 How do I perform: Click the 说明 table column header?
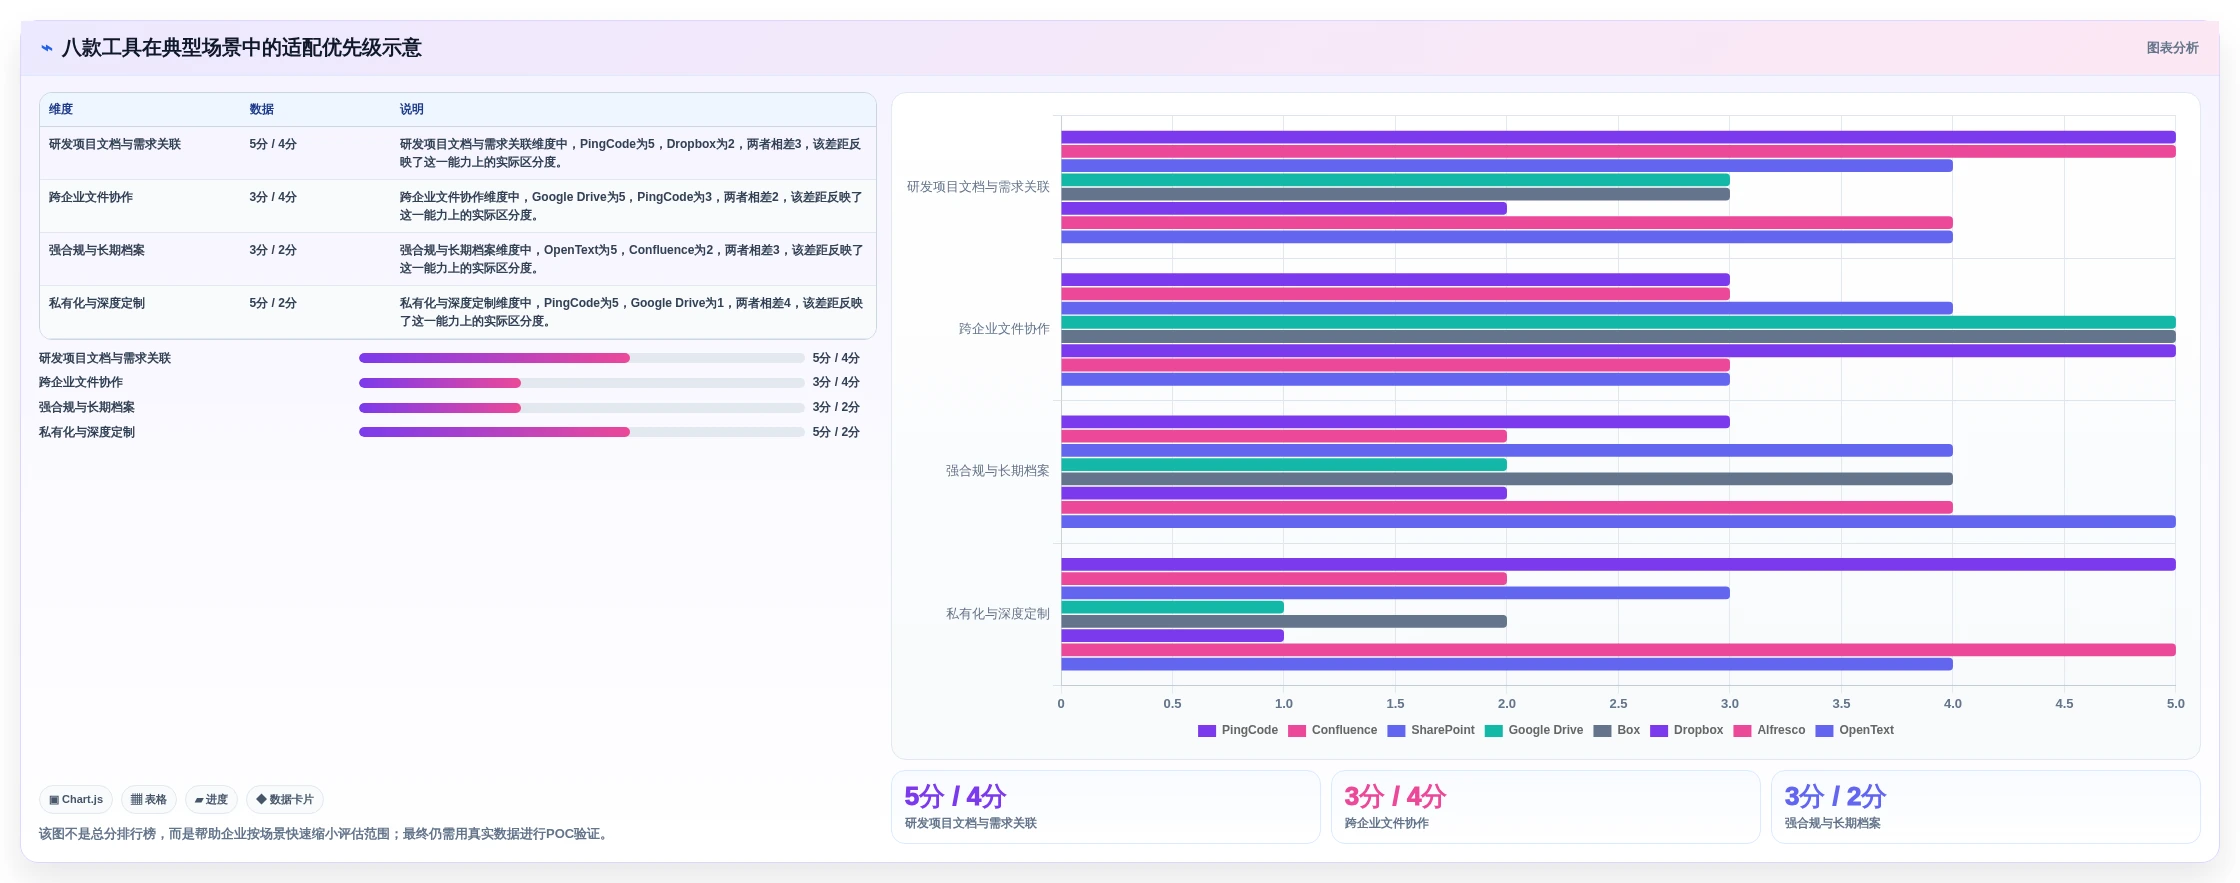click(x=412, y=109)
